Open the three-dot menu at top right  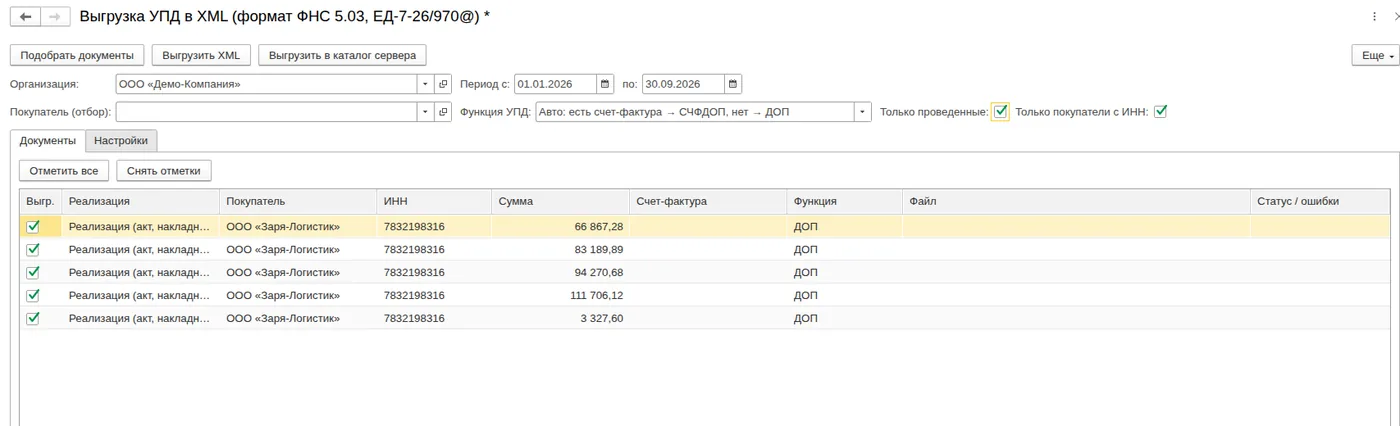[x=1376, y=17]
